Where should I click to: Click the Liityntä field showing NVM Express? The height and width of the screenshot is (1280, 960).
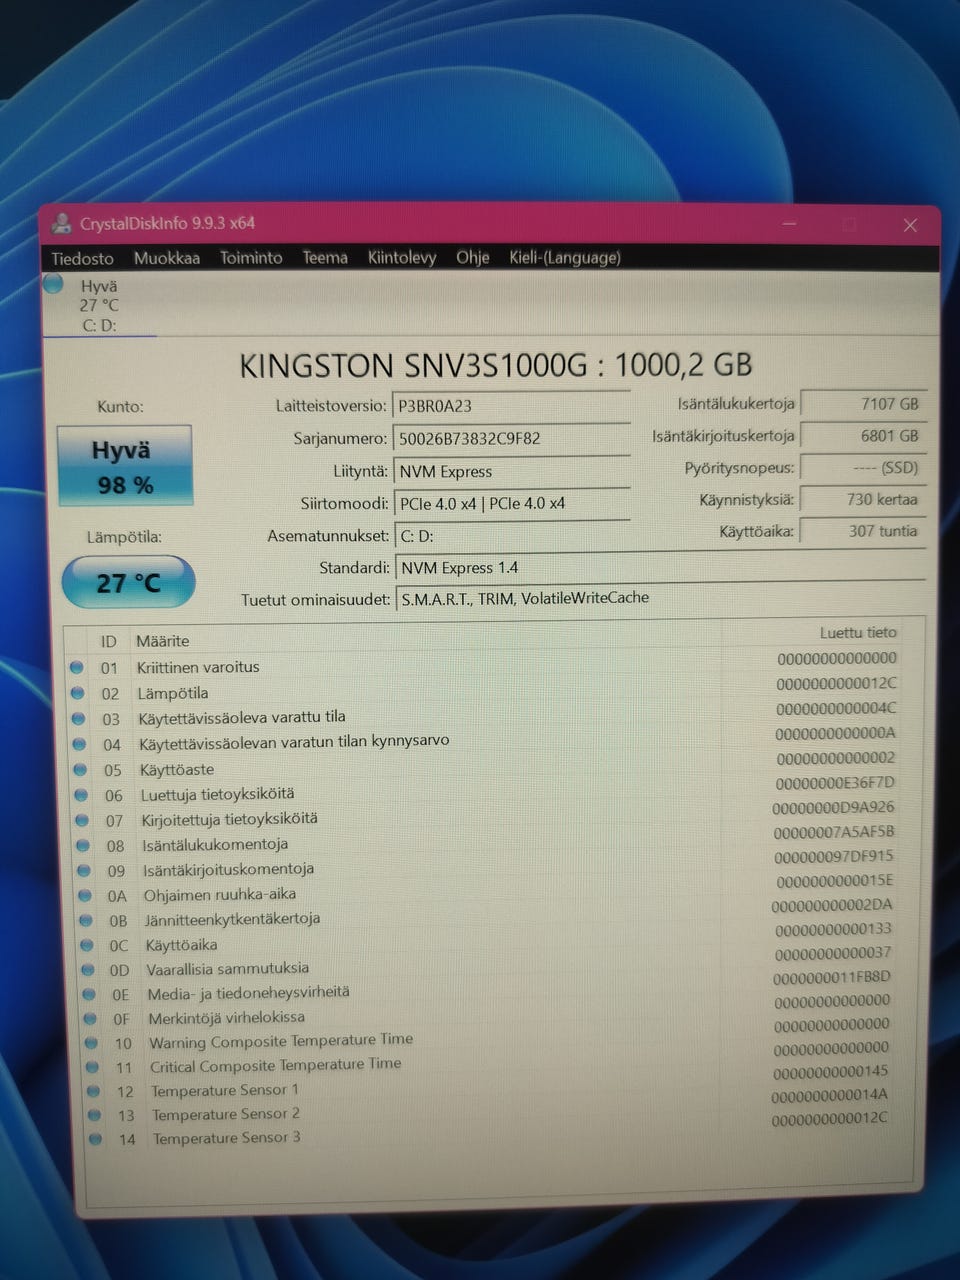point(512,471)
